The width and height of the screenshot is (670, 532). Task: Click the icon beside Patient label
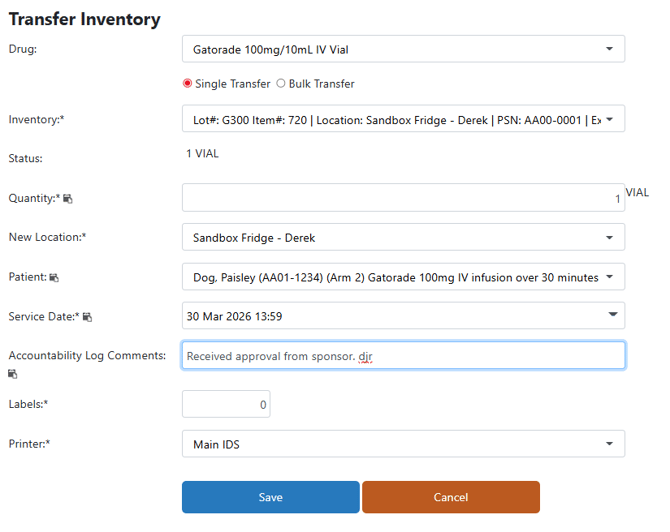[54, 278]
